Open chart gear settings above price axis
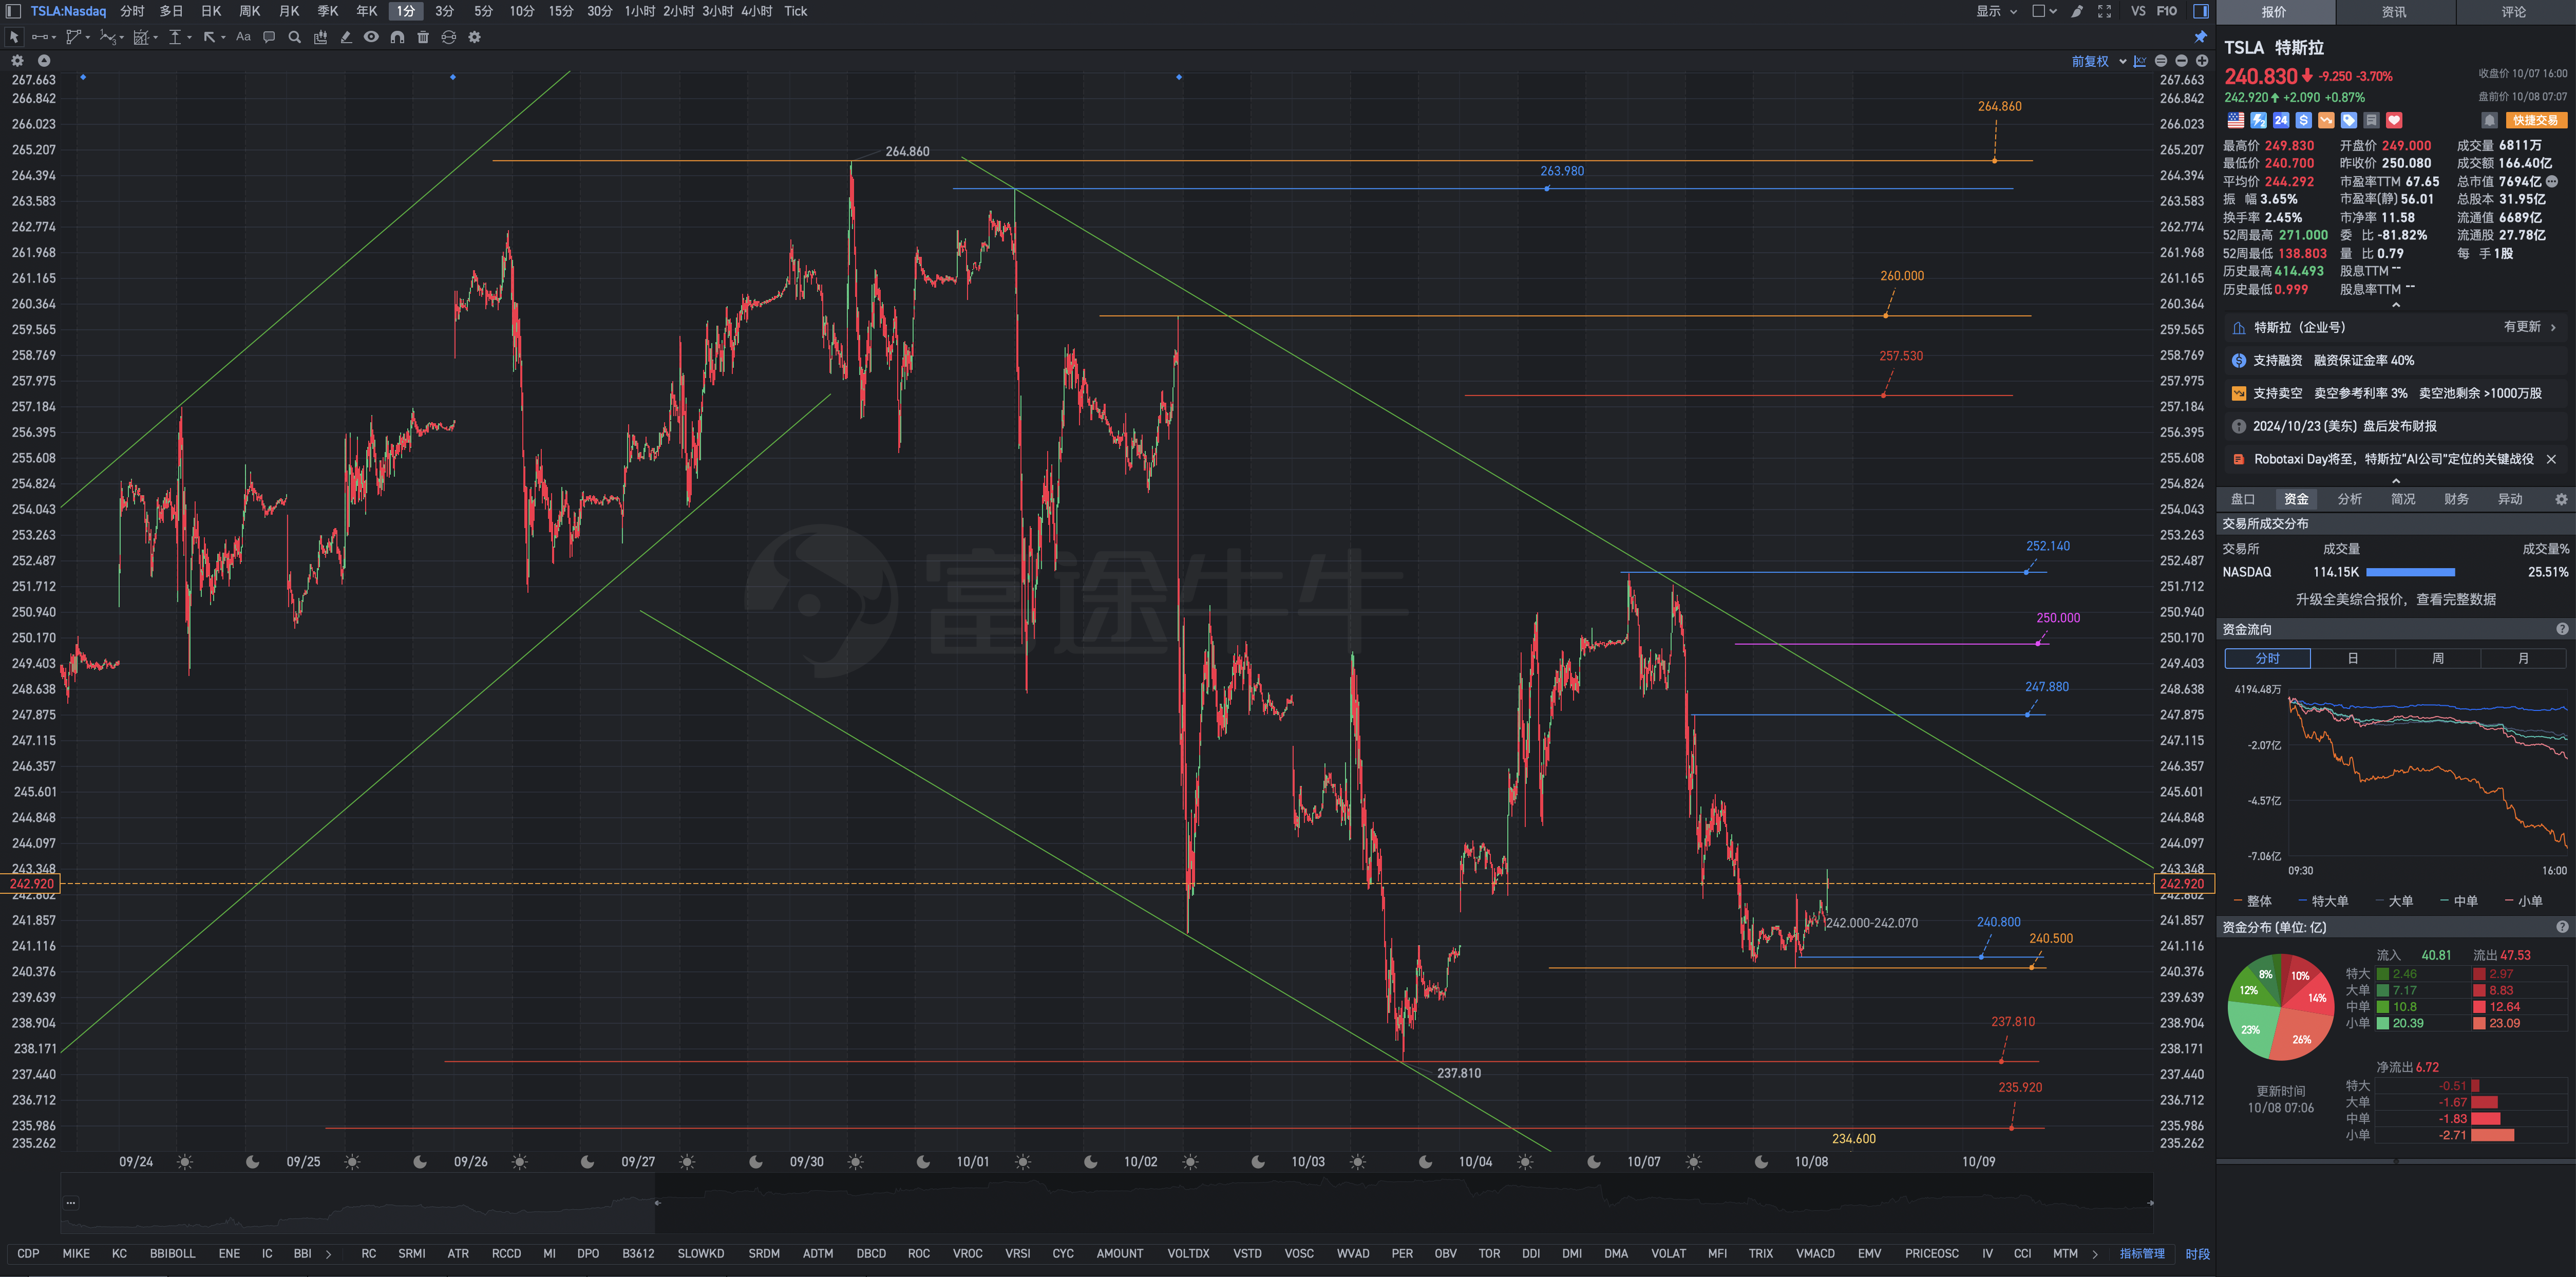This screenshot has width=2576, height=1277. [x=17, y=61]
